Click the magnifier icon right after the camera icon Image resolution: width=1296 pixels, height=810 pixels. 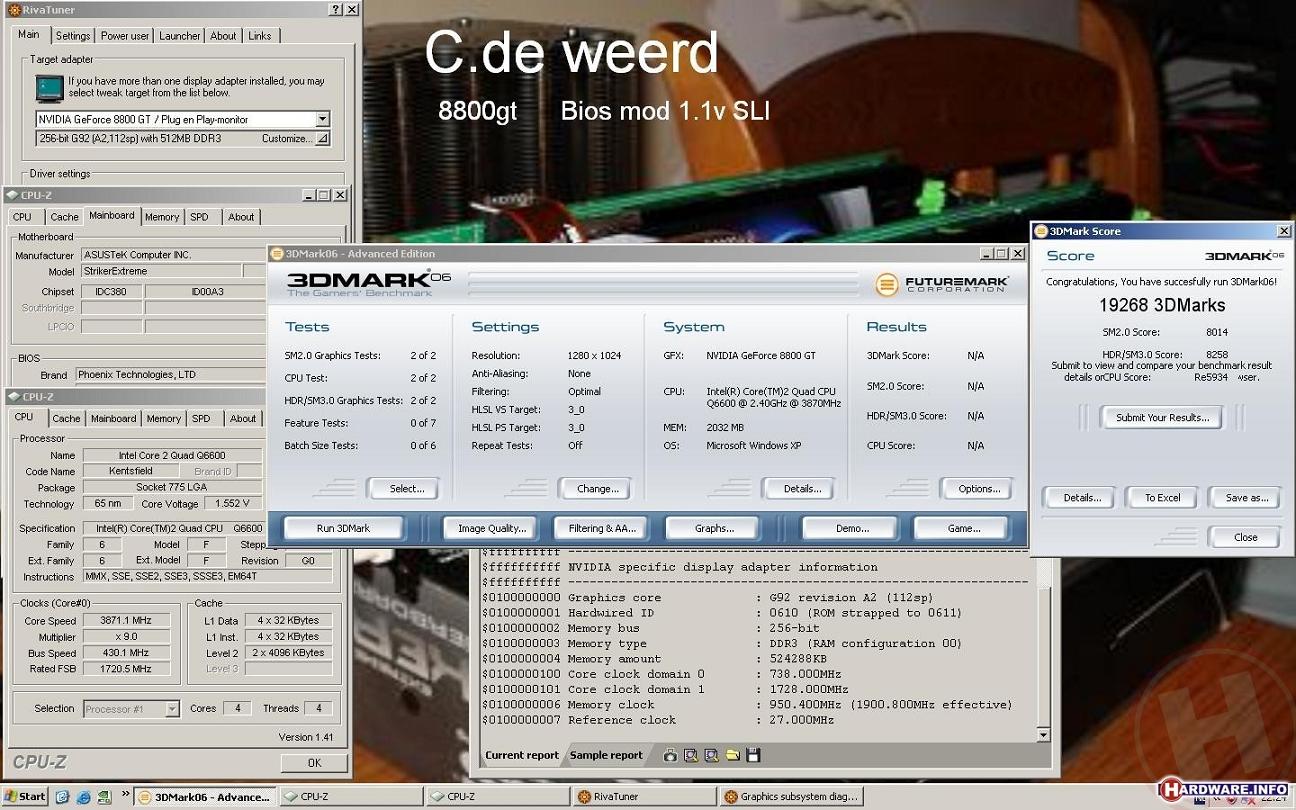pos(691,755)
